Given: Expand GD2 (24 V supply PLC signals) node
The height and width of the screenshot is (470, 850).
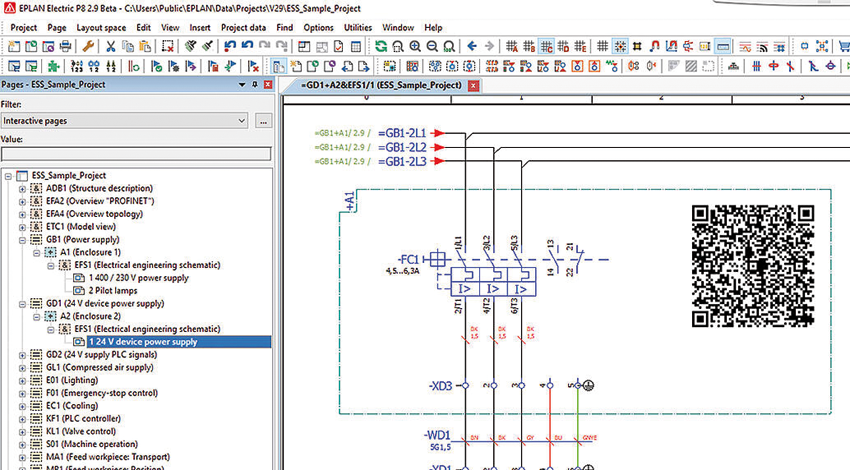Looking at the screenshot, I should 22,356.
